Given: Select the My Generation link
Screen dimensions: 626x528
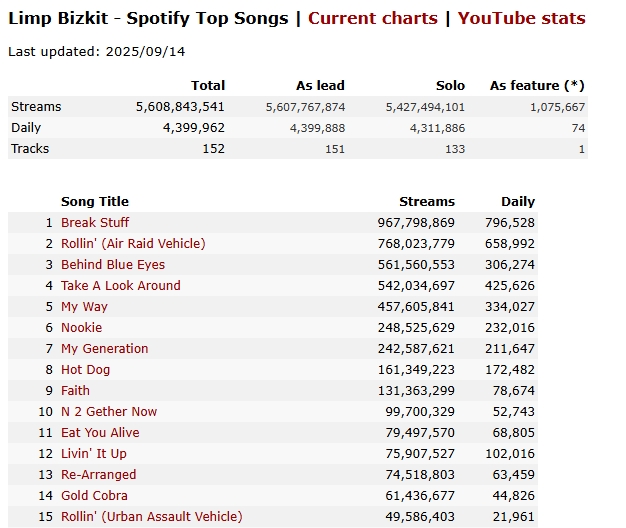Looking at the screenshot, I should pos(104,348).
